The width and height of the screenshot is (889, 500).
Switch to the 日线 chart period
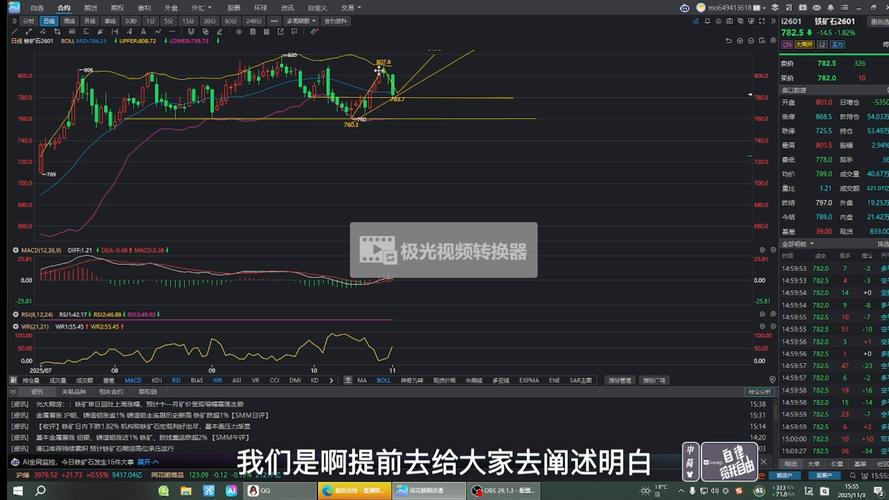(x=49, y=21)
